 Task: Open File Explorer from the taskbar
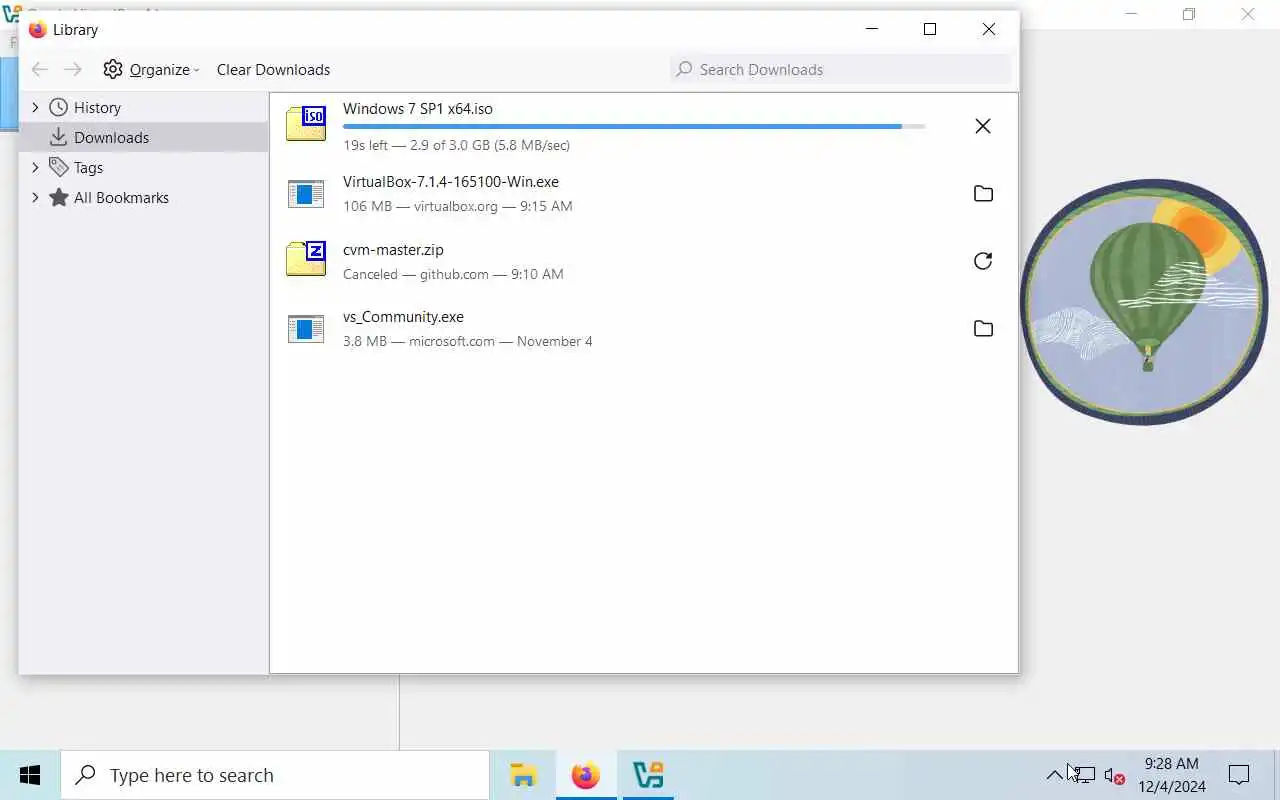524,775
